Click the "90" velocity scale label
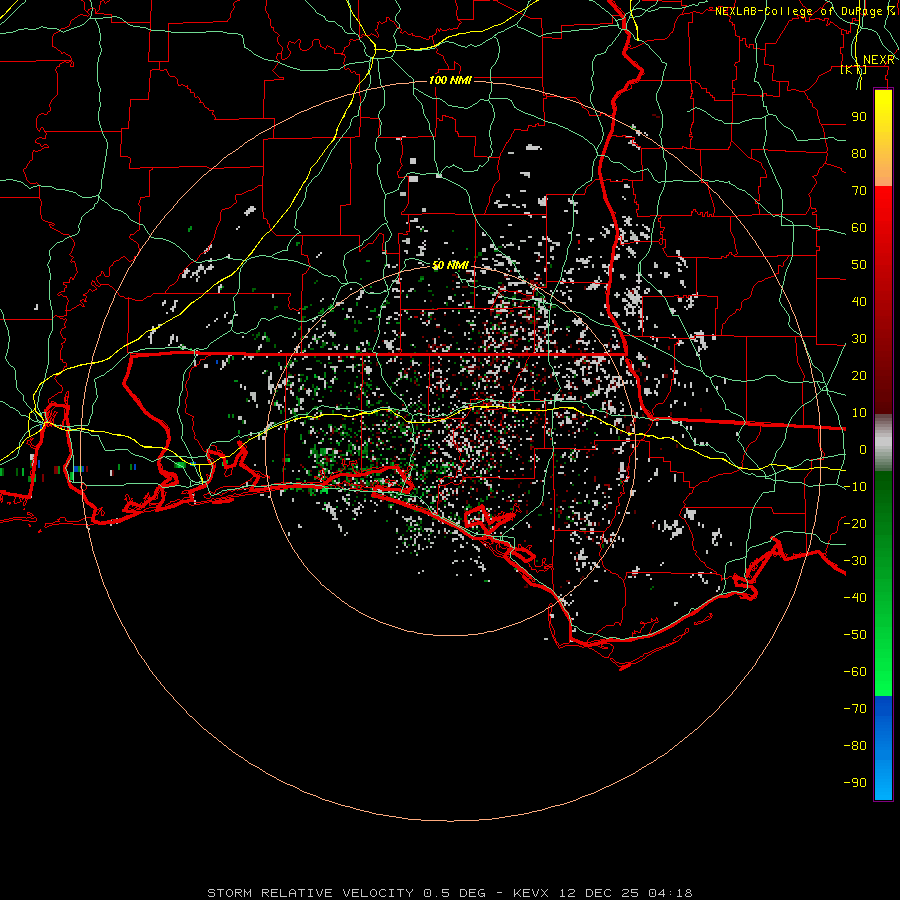The image size is (900, 900). (x=859, y=117)
